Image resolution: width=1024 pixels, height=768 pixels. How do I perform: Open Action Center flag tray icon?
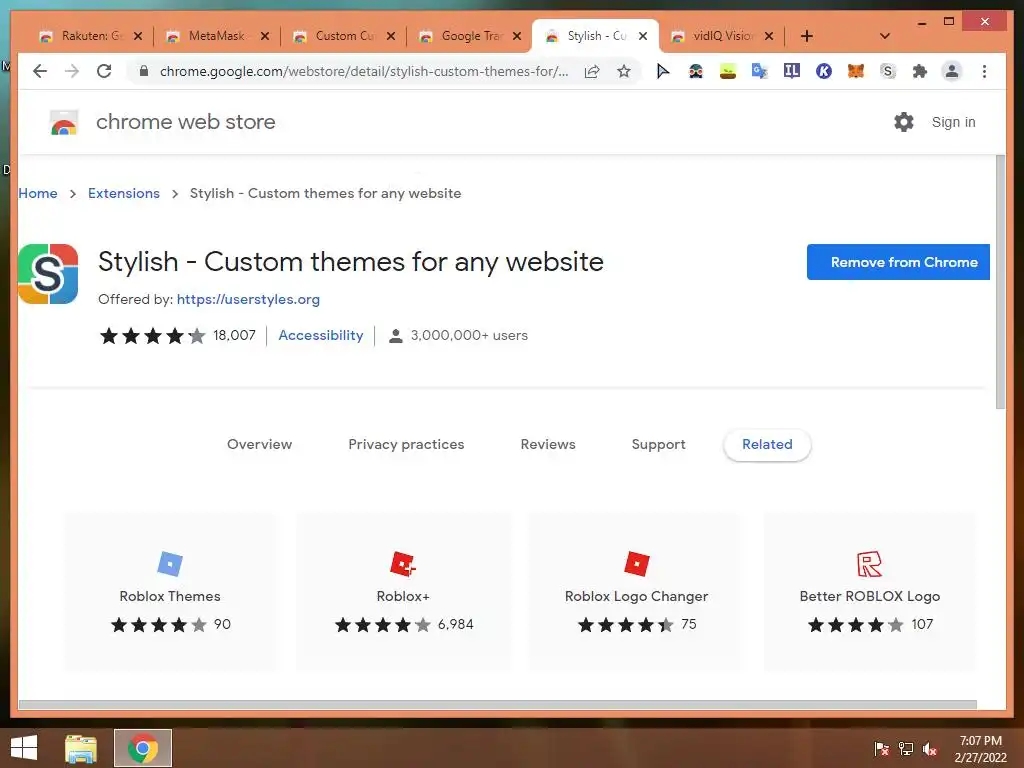[882, 748]
